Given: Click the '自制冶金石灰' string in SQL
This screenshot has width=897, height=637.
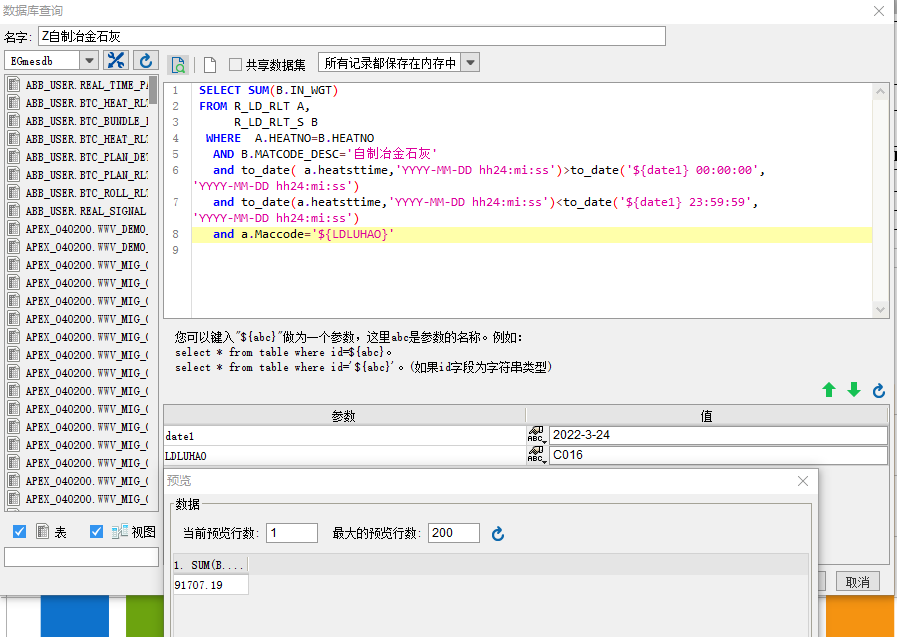Looking at the screenshot, I should (393, 154).
